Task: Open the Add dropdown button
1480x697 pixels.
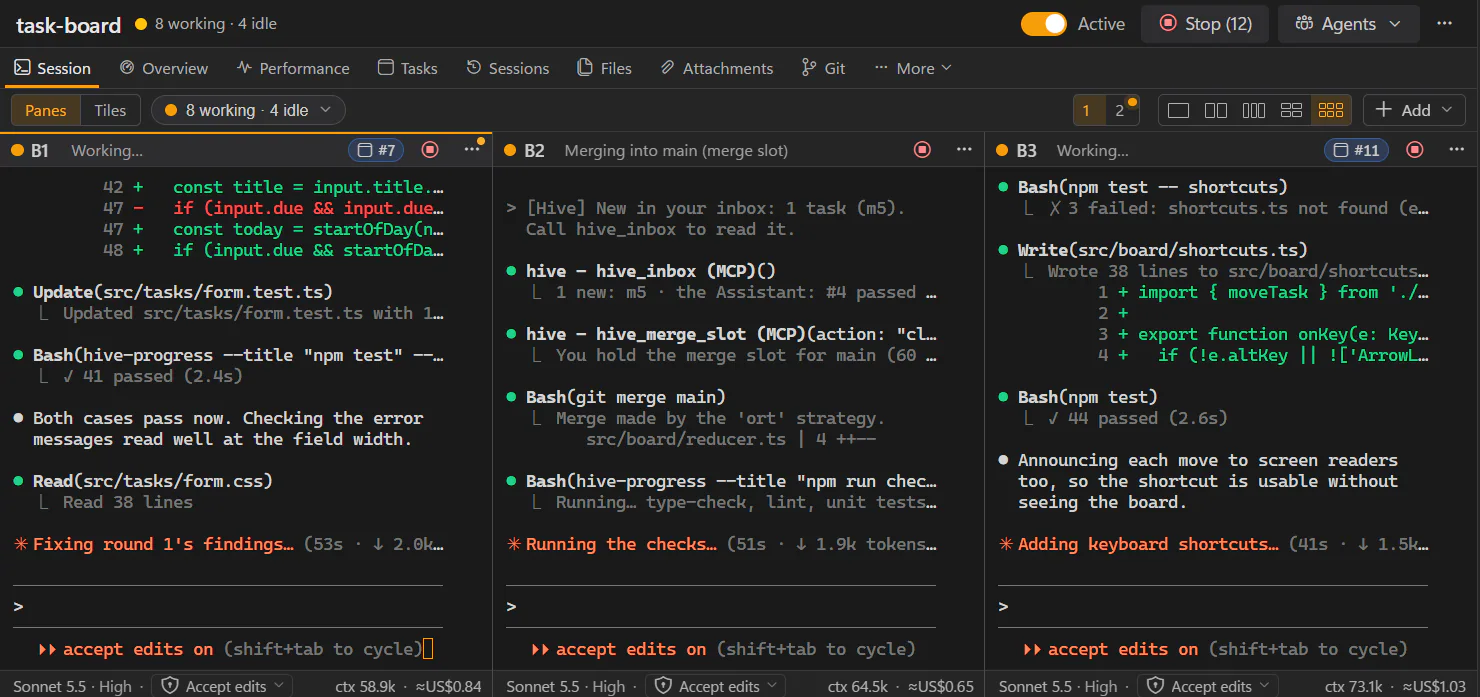Action: tap(1415, 110)
